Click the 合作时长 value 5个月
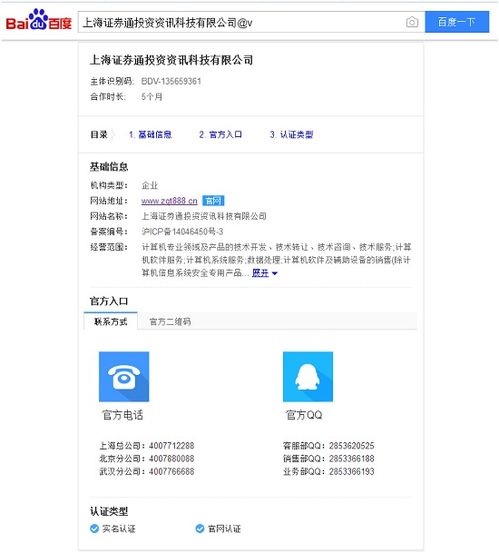This screenshot has height=553, width=499. tap(152, 97)
